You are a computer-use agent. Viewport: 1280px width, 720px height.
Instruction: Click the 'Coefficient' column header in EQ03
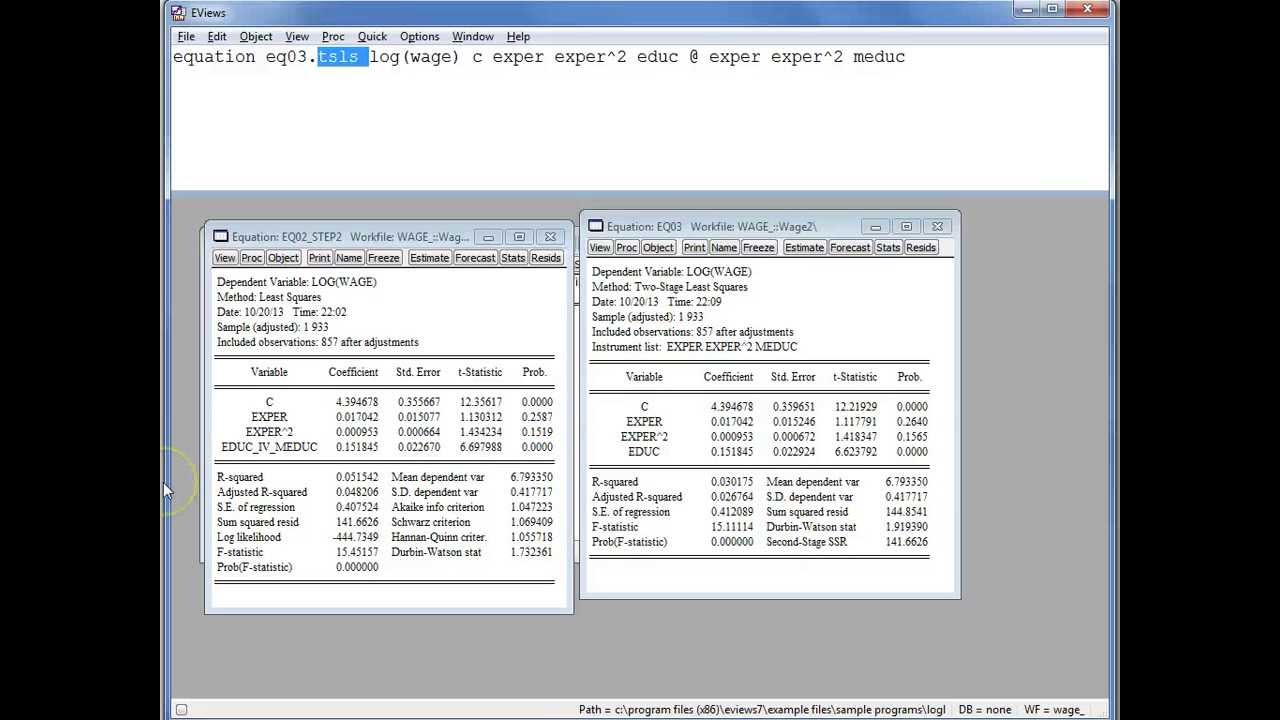click(x=729, y=377)
